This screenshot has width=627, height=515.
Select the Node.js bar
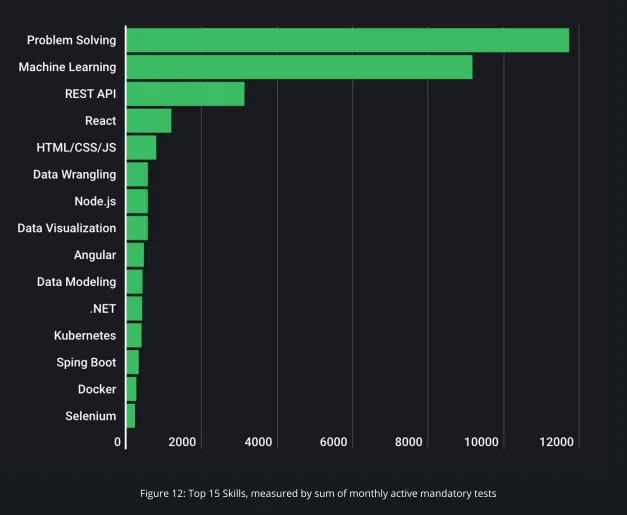137,201
